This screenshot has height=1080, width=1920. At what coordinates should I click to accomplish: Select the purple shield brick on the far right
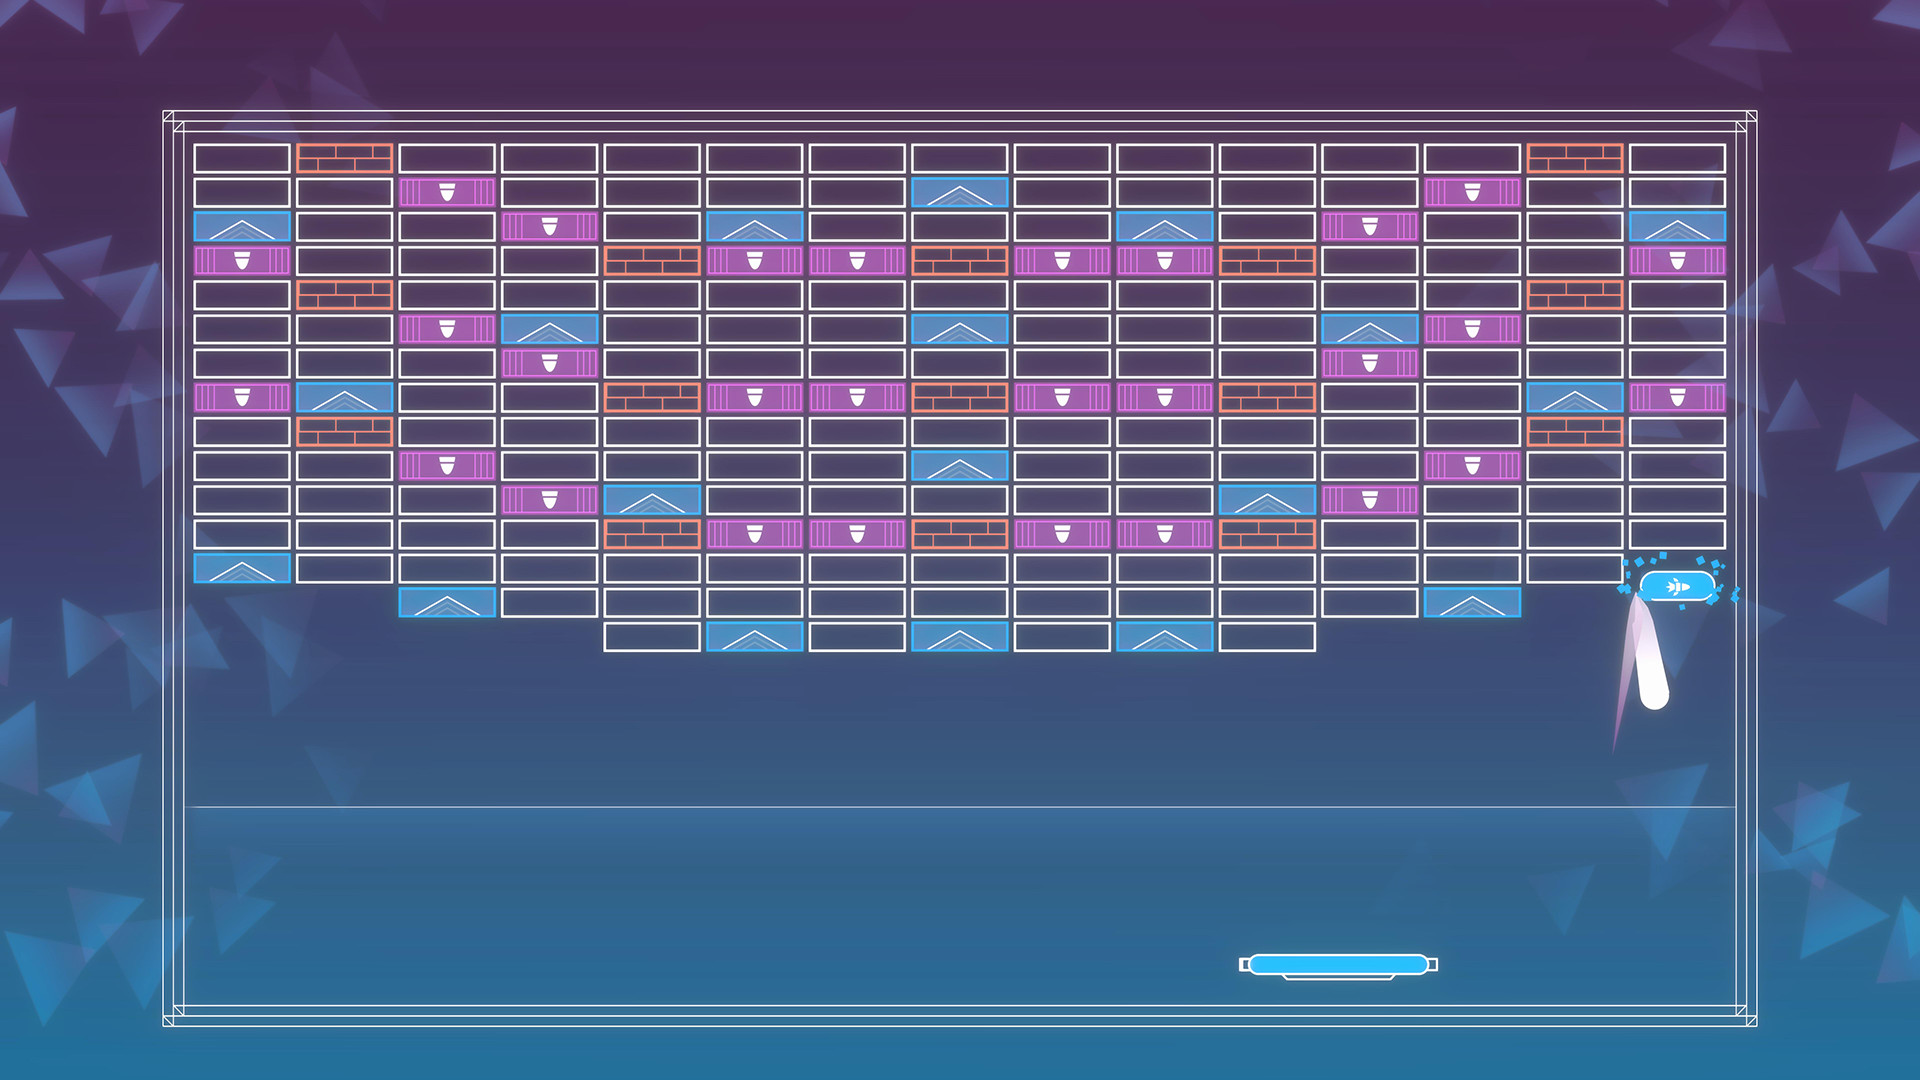pyautogui.click(x=1675, y=262)
